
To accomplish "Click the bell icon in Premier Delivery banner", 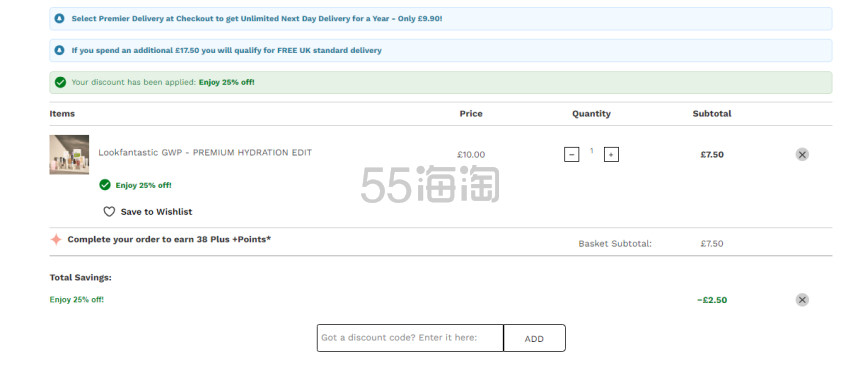I will point(59,19).
